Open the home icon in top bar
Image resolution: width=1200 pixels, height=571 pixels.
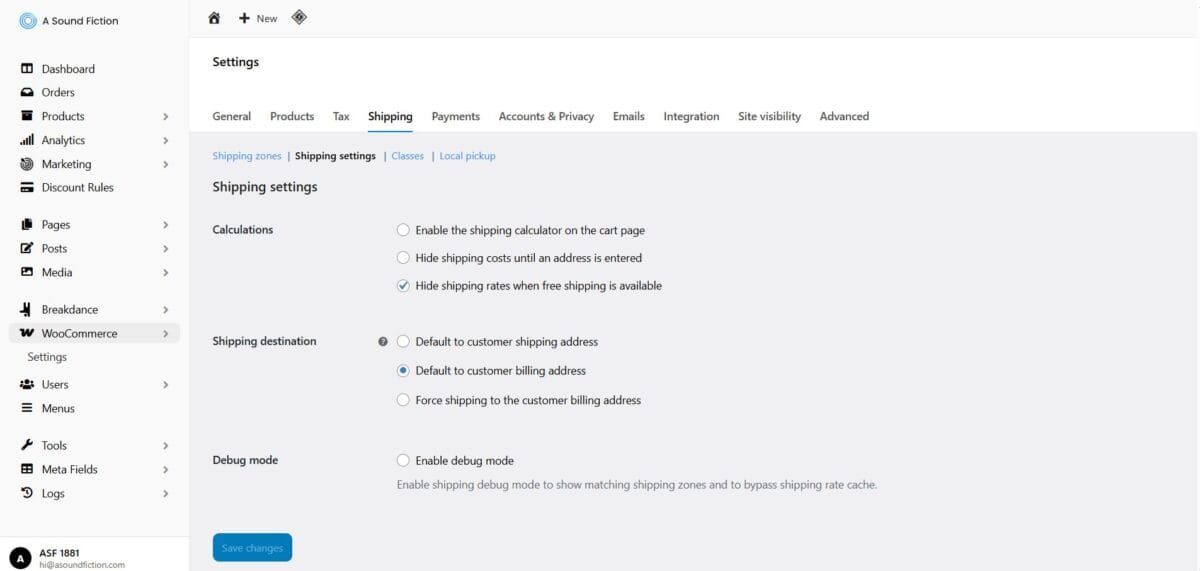pyautogui.click(x=214, y=18)
